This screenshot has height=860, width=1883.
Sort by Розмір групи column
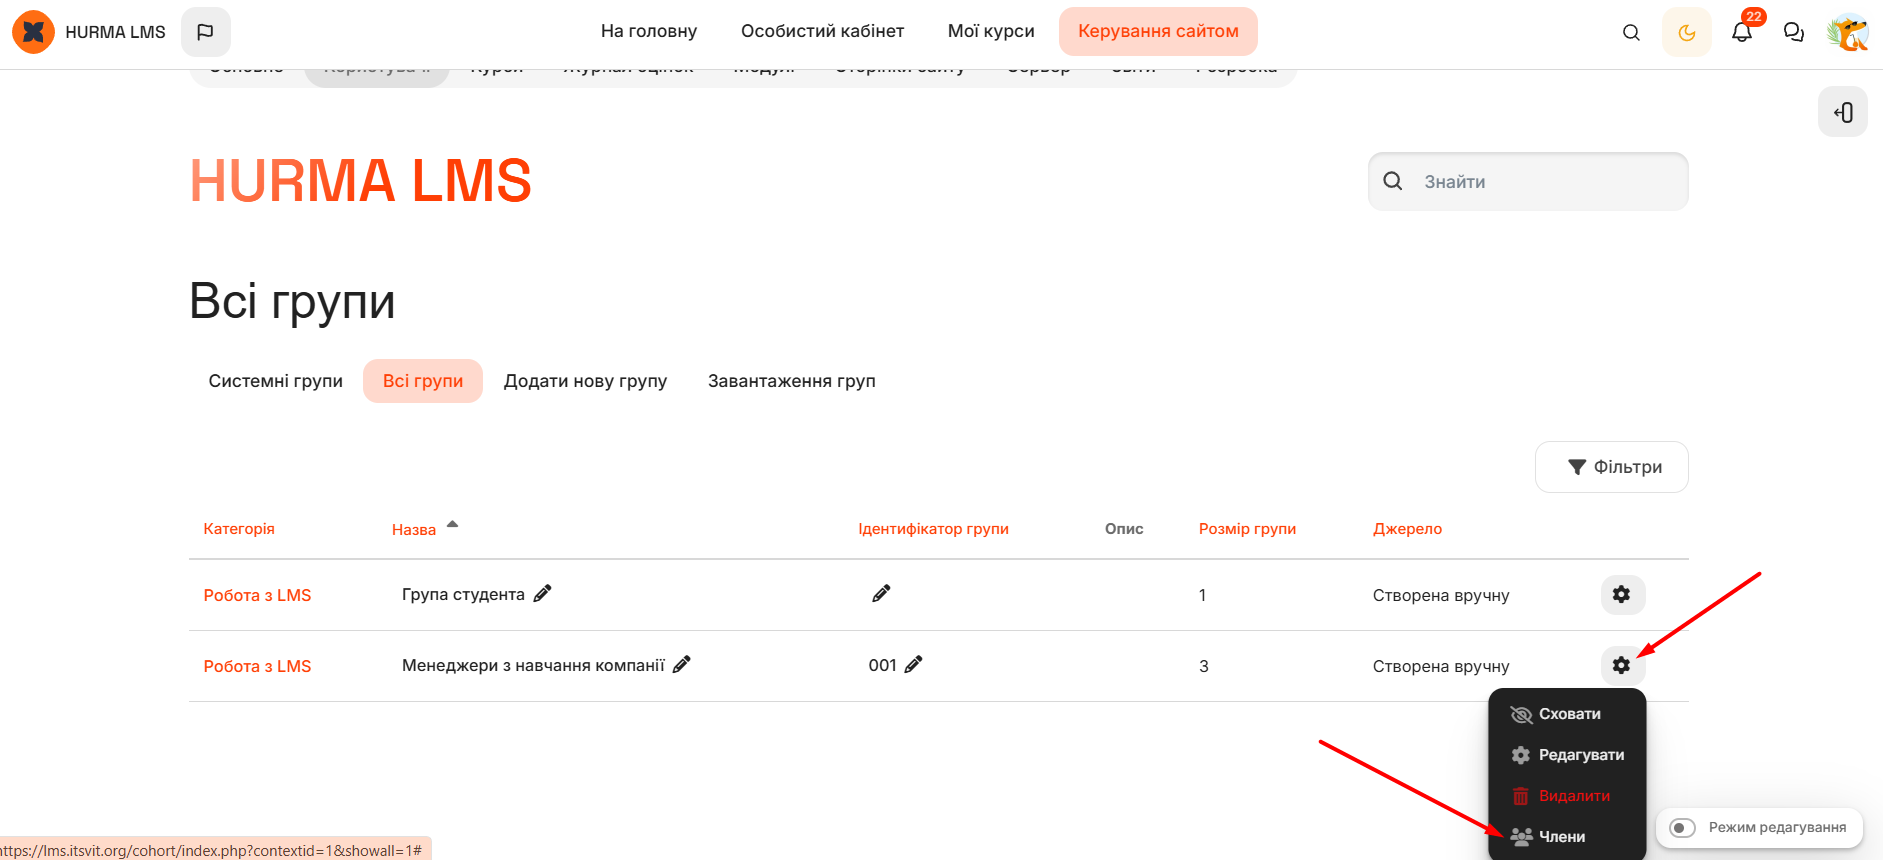[x=1247, y=529]
